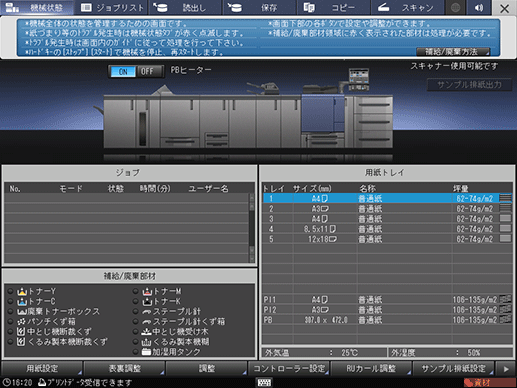Viewport: 517px width, 388px height.
Task: Switch to the コピー tab
Action: 333,7
